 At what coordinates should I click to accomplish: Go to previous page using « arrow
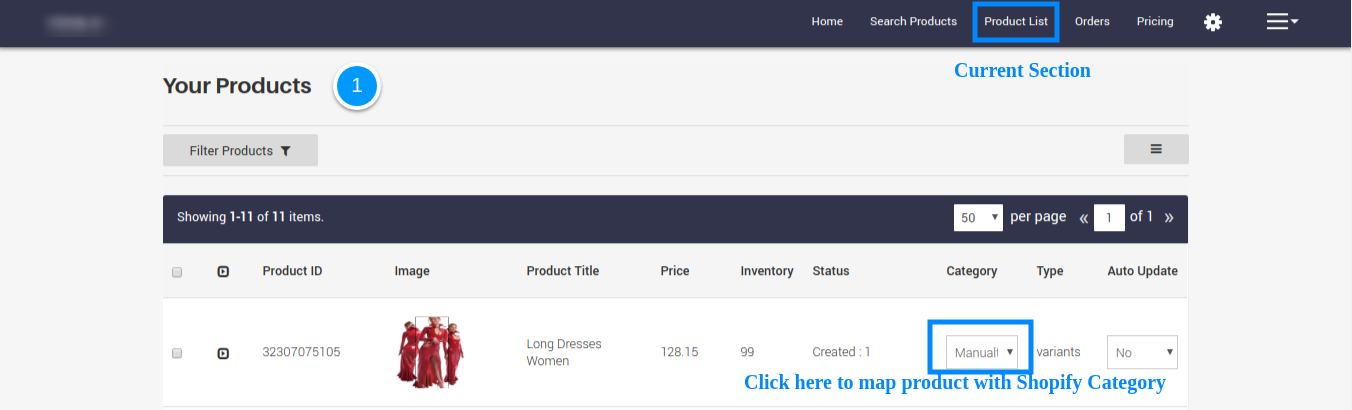pos(1083,217)
